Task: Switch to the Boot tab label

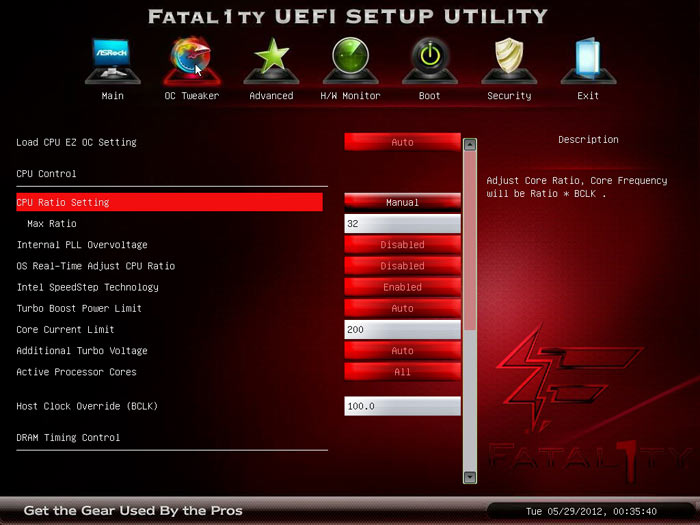Action: pyautogui.click(x=429, y=96)
